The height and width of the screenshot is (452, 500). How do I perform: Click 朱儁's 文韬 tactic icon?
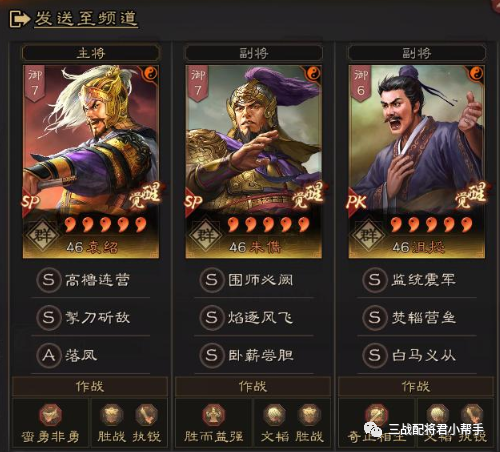point(275,415)
